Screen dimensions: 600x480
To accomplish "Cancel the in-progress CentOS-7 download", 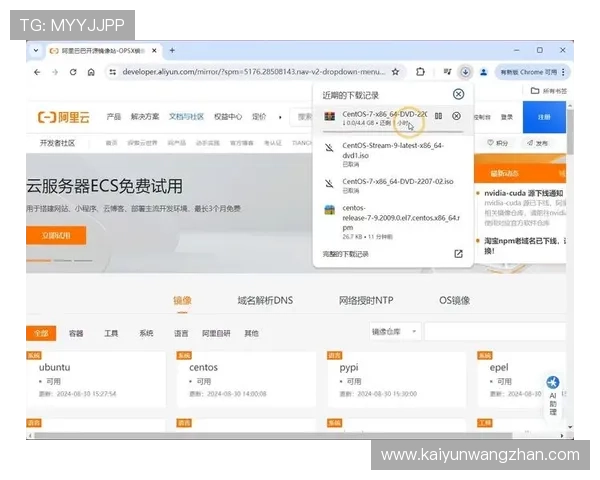I will [456, 116].
